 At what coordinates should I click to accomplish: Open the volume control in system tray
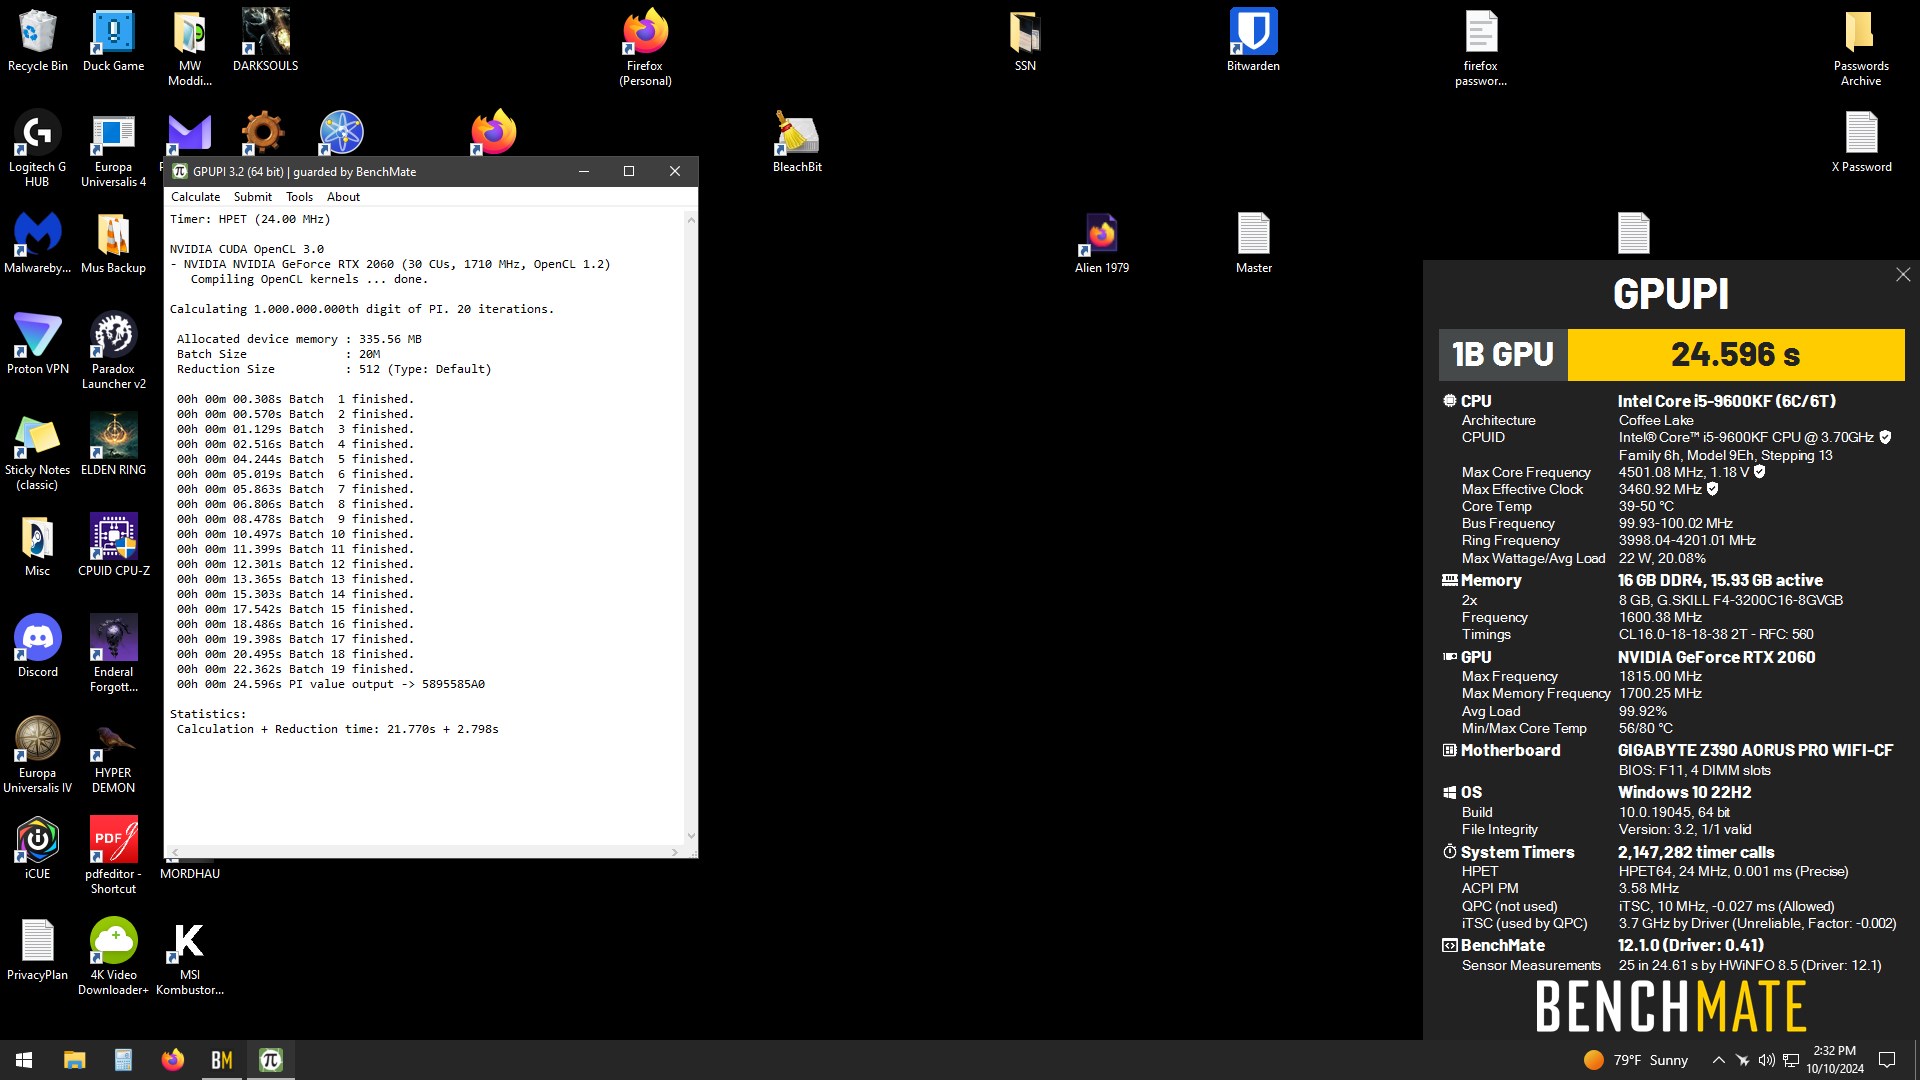(1766, 1060)
